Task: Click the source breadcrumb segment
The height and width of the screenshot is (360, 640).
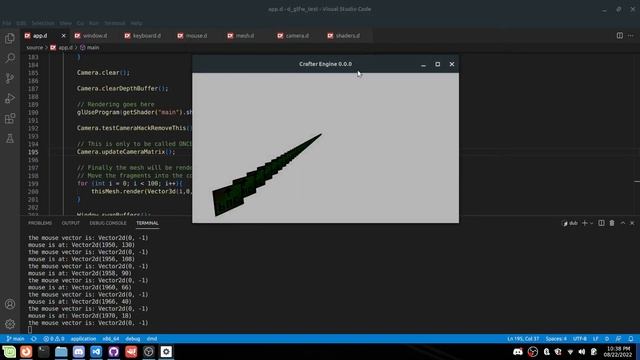Action: (x=35, y=48)
